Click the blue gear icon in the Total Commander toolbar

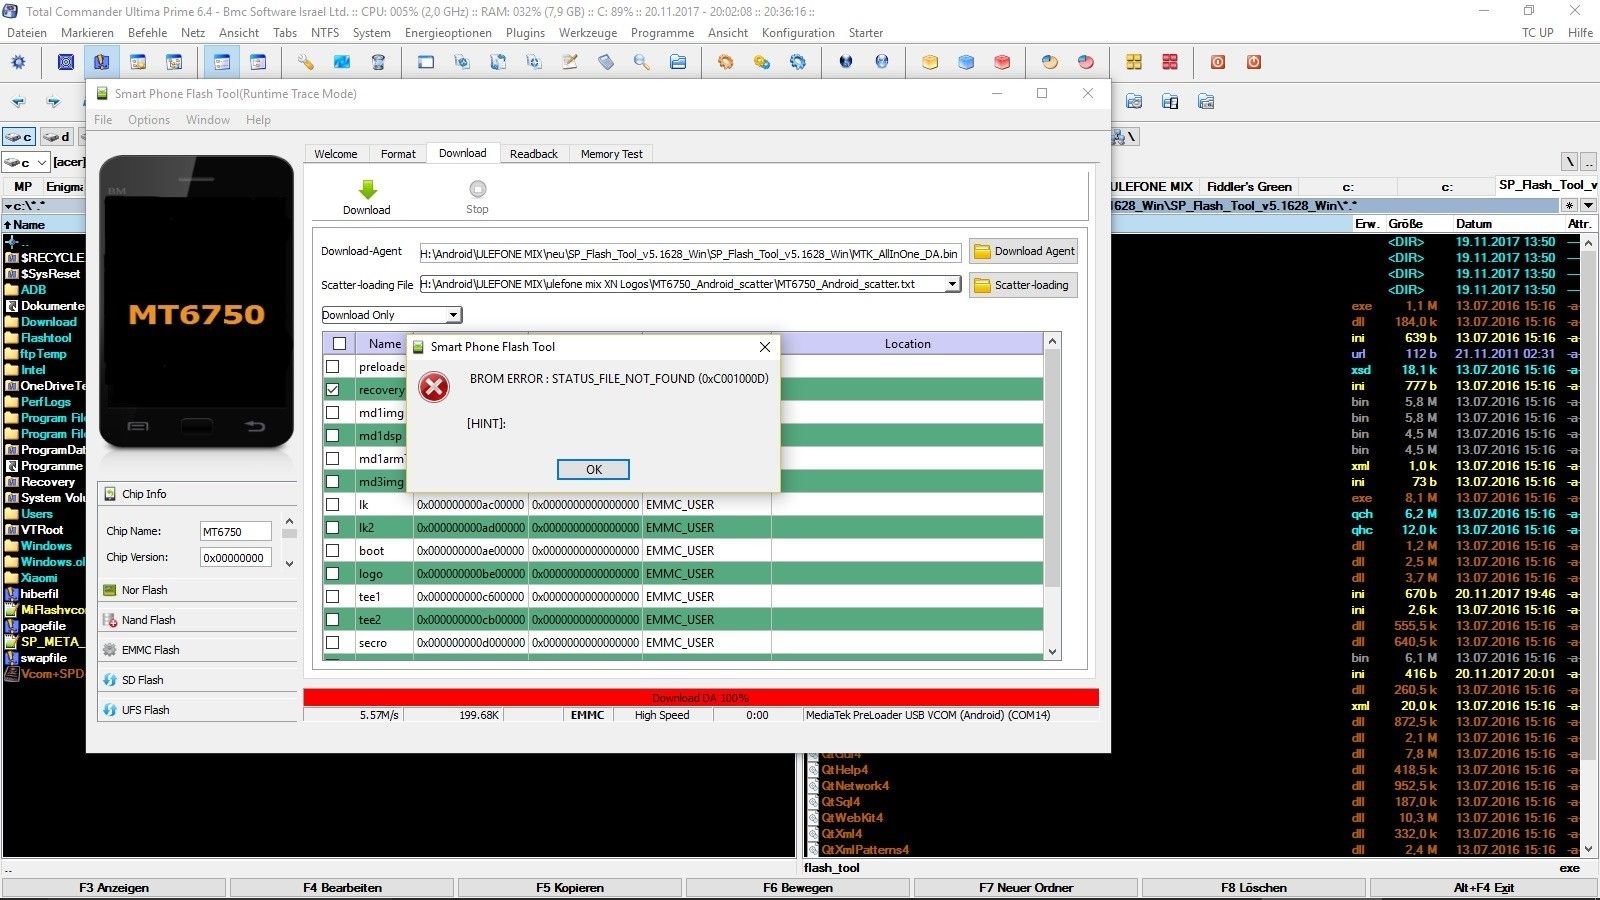click(18, 62)
